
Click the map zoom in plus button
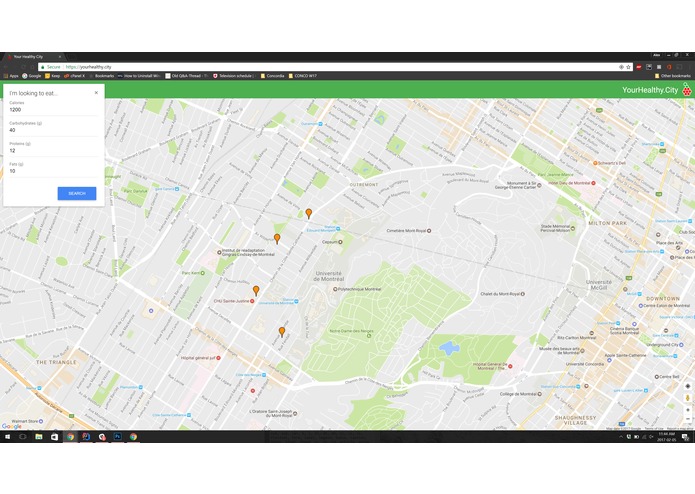[x=687, y=410]
